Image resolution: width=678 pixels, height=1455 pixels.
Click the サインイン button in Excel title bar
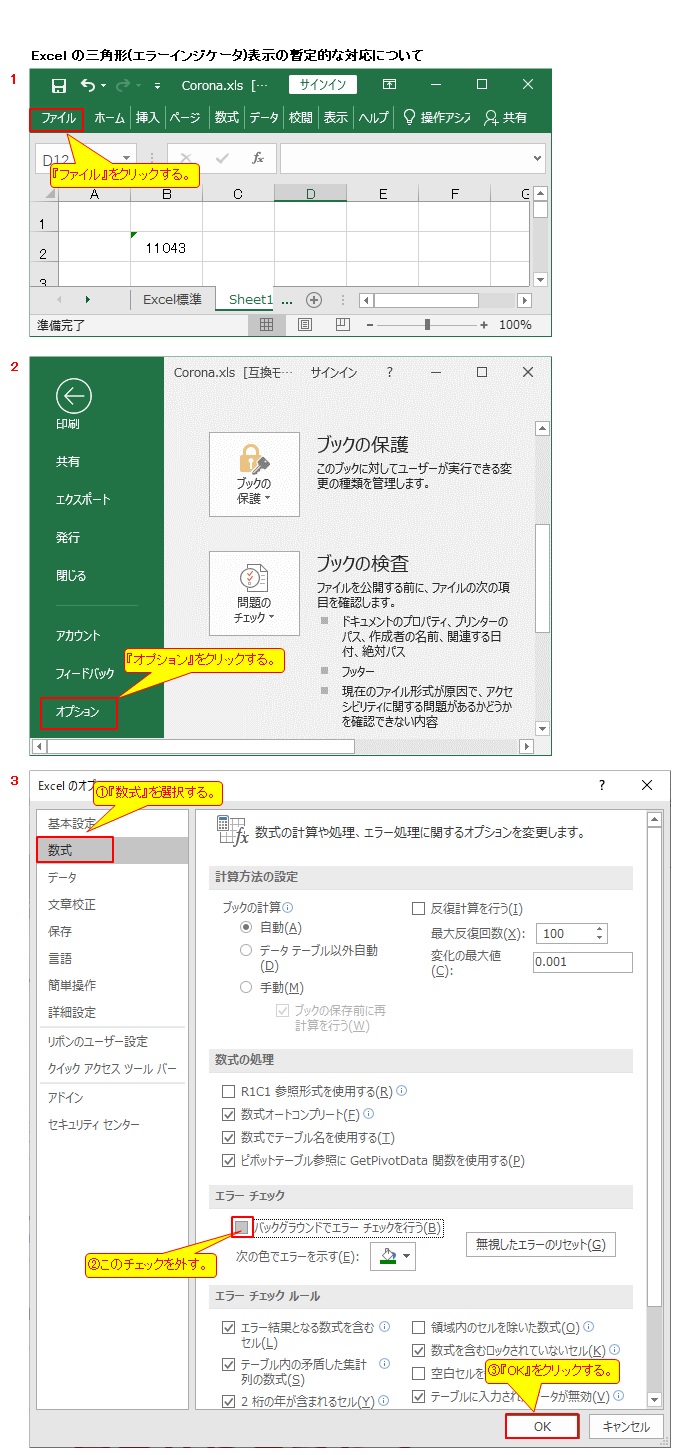point(323,85)
